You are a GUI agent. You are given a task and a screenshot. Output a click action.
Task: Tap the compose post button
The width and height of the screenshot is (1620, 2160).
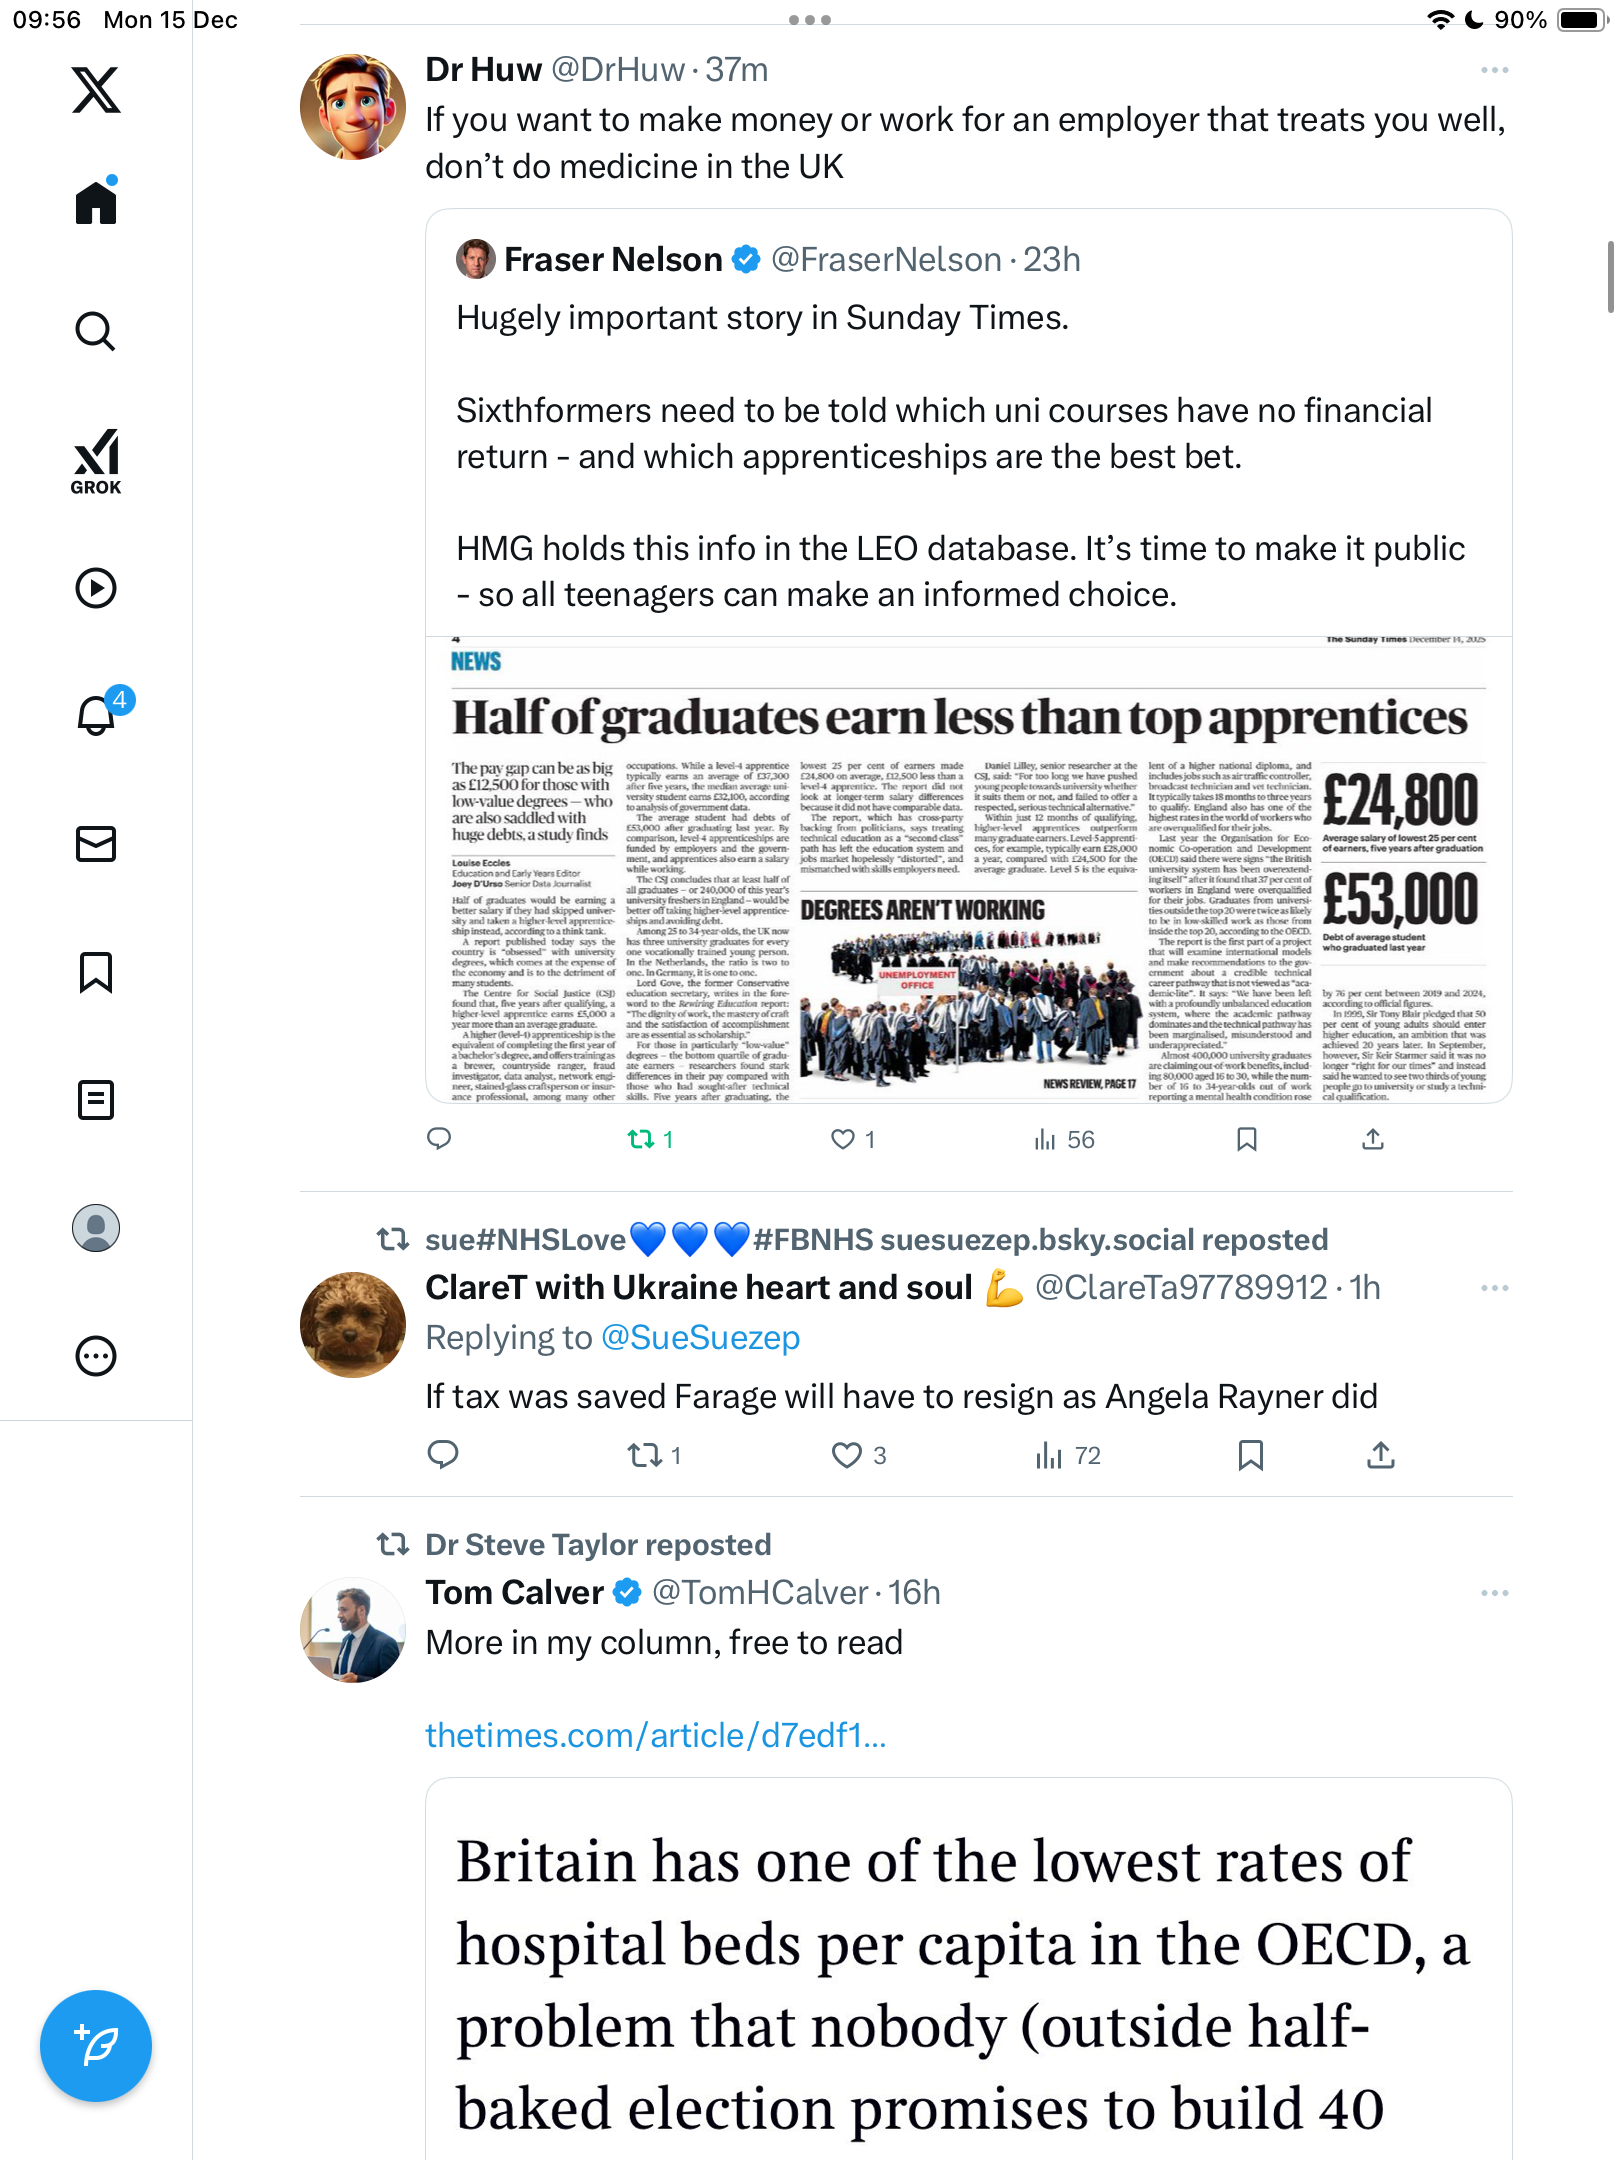coord(96,2045)
